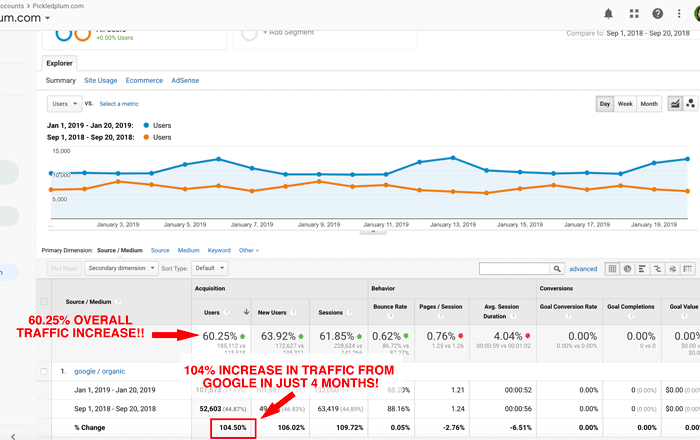Open the Ecommerce metric group
Viewport: 700px width, 440px height.
(x=144, y=80)
